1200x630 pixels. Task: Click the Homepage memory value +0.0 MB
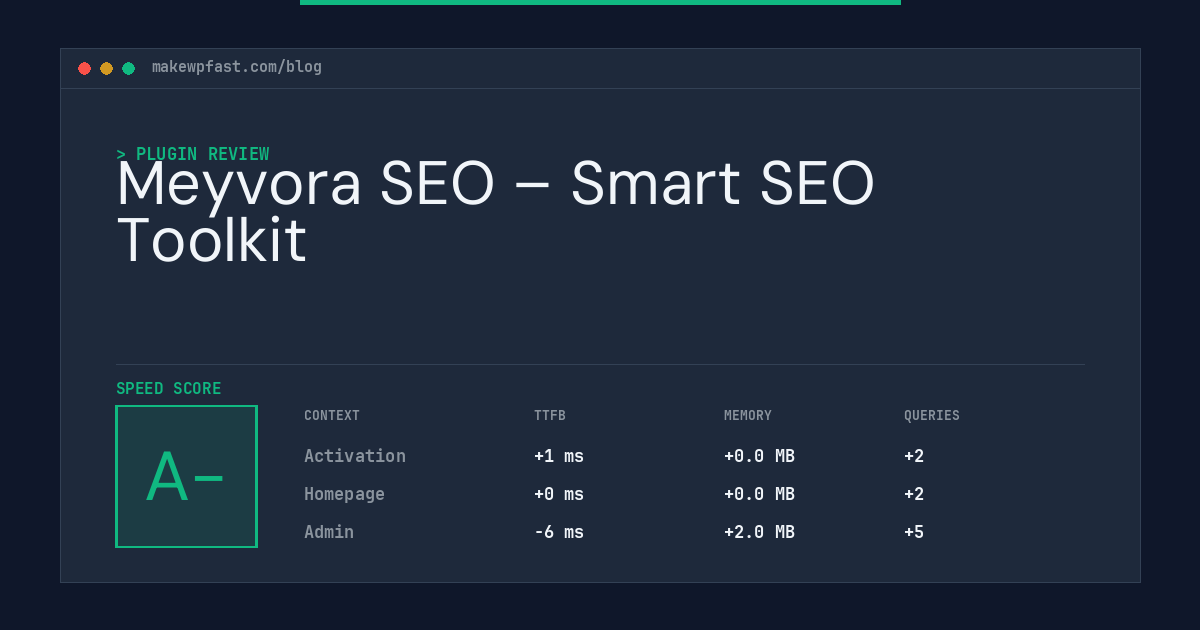(x=759, y=494)
